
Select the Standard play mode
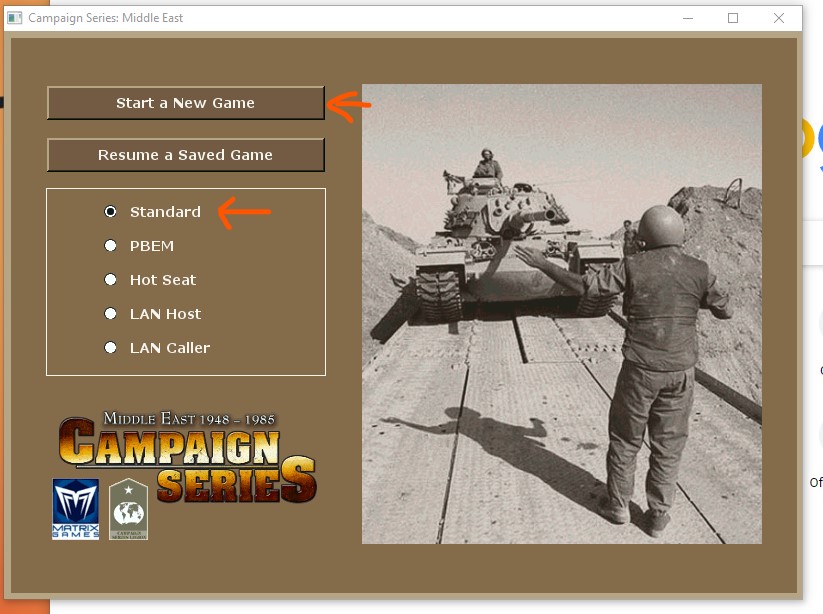110,211
